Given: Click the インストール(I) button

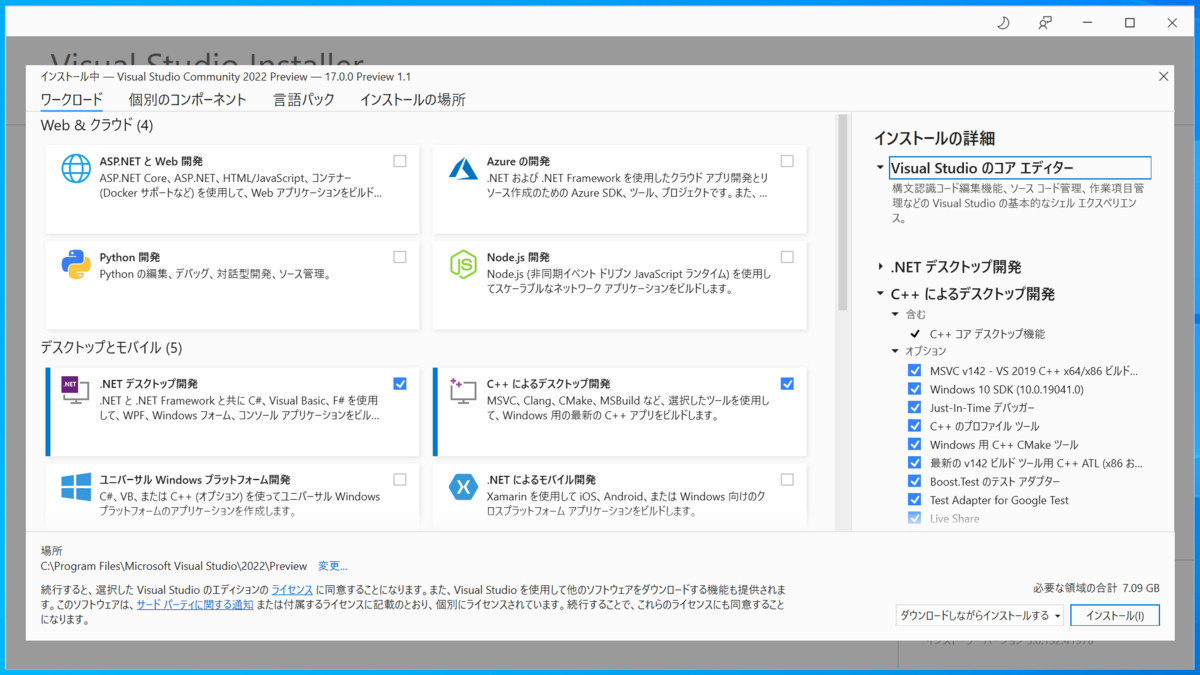Looking at the screenshot, I should (1114, 615).
